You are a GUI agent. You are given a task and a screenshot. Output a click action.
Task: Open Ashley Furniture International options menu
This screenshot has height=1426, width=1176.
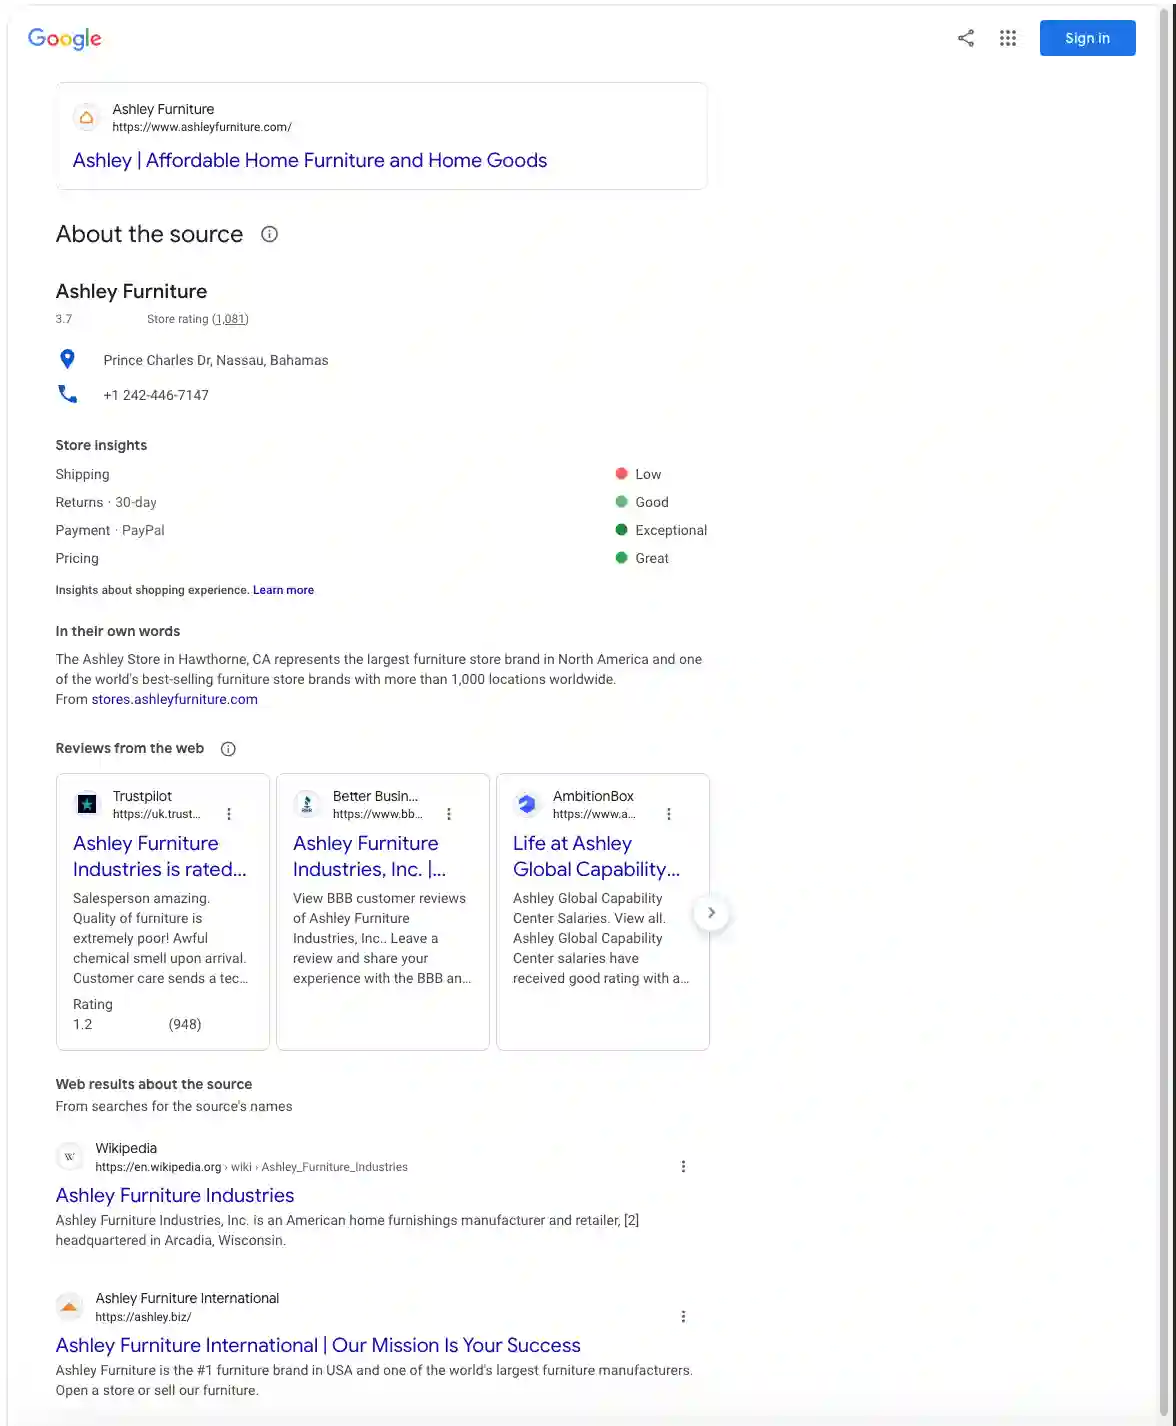(x=683, y=1316)
